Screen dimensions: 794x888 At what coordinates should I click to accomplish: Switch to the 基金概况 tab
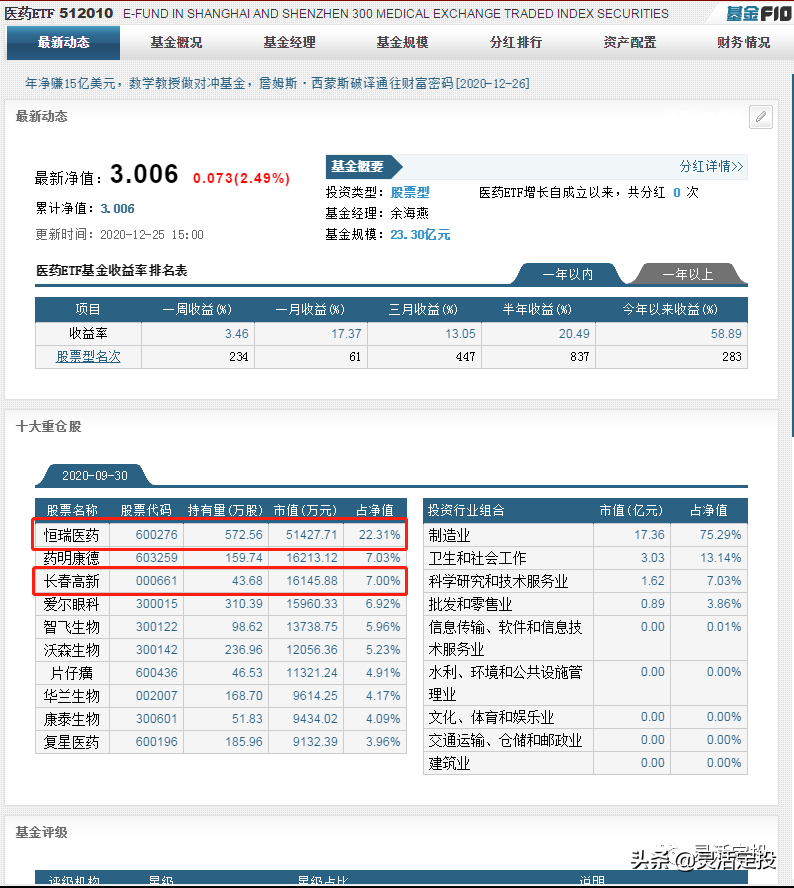(x=176, y=42)
